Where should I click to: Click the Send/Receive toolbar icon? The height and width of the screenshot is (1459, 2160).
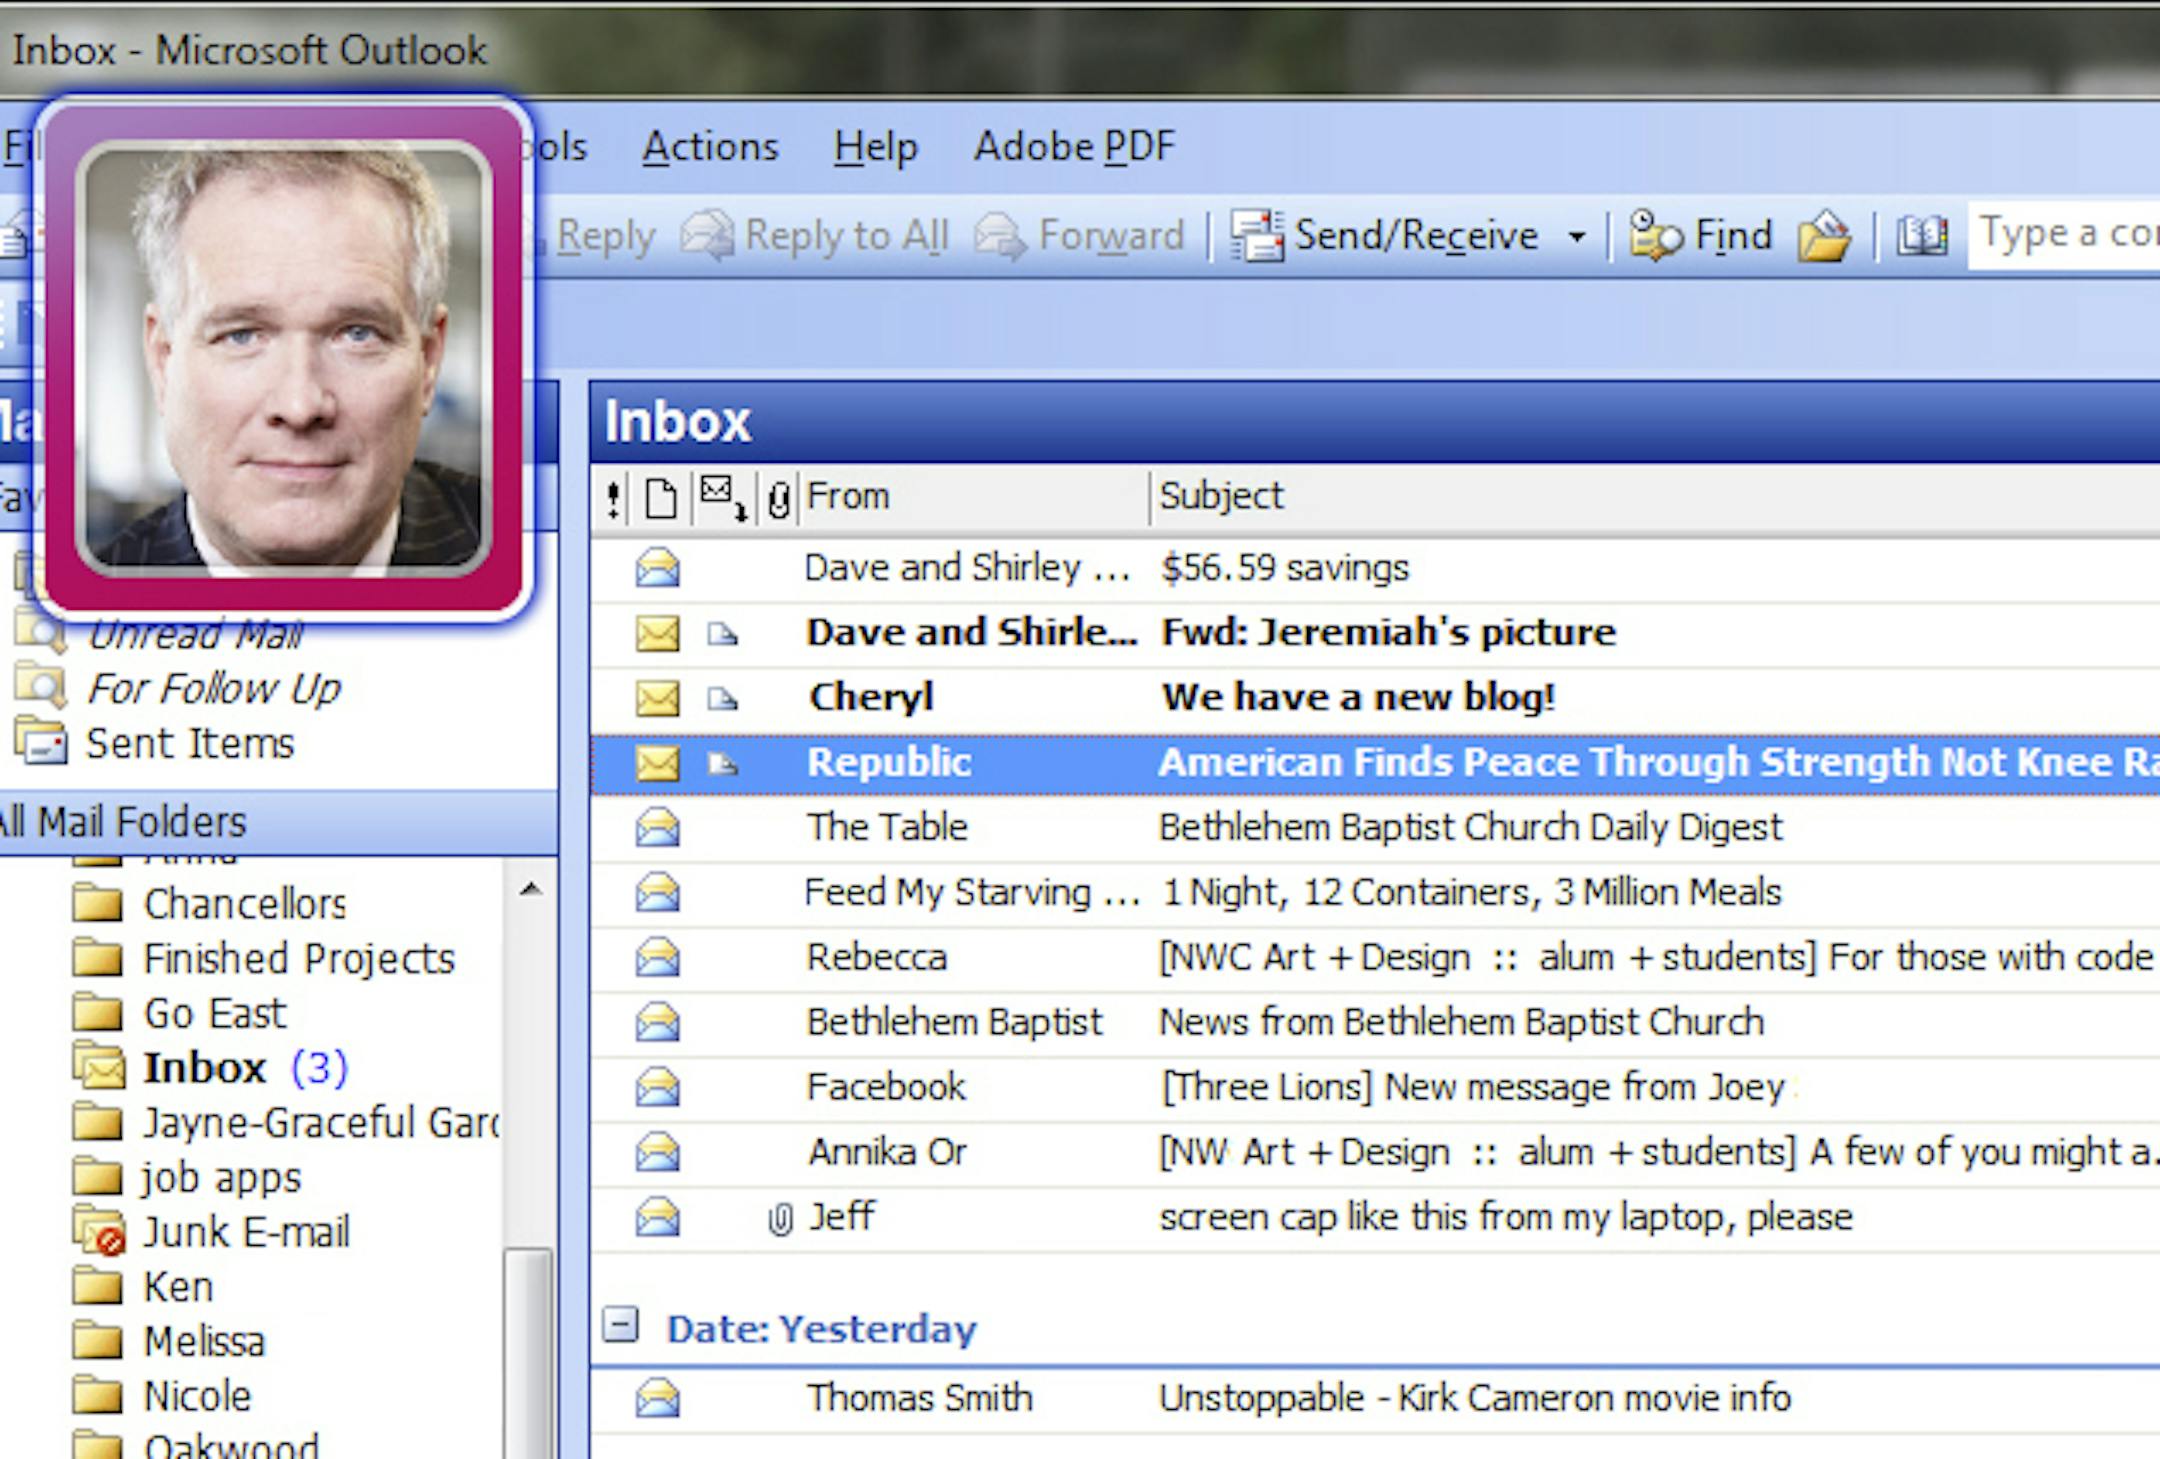[x=1257, y=236]
